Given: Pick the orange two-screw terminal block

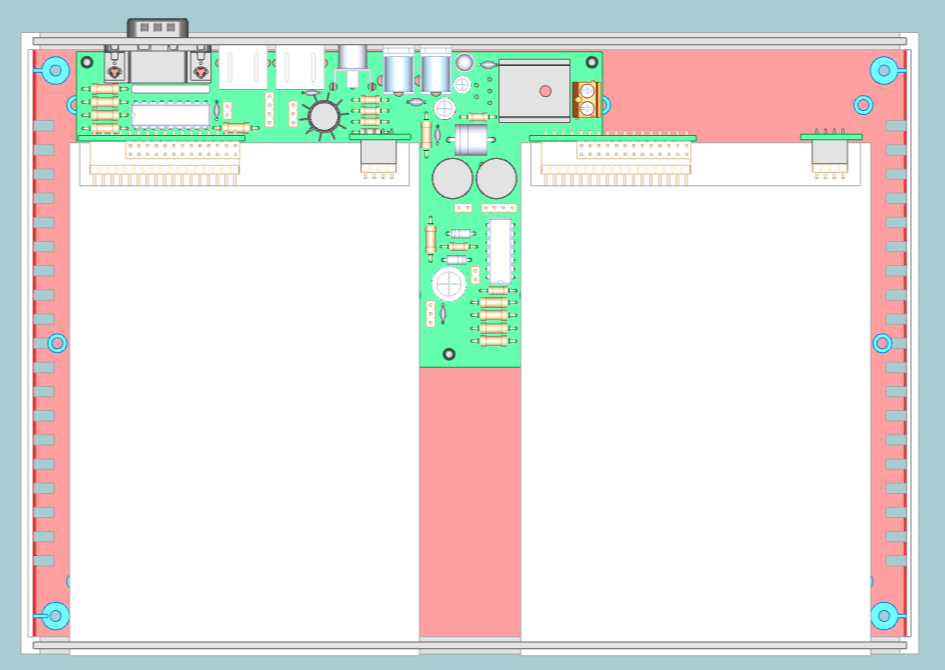Looking at the screenshot, I should click(x=586, y=99).
